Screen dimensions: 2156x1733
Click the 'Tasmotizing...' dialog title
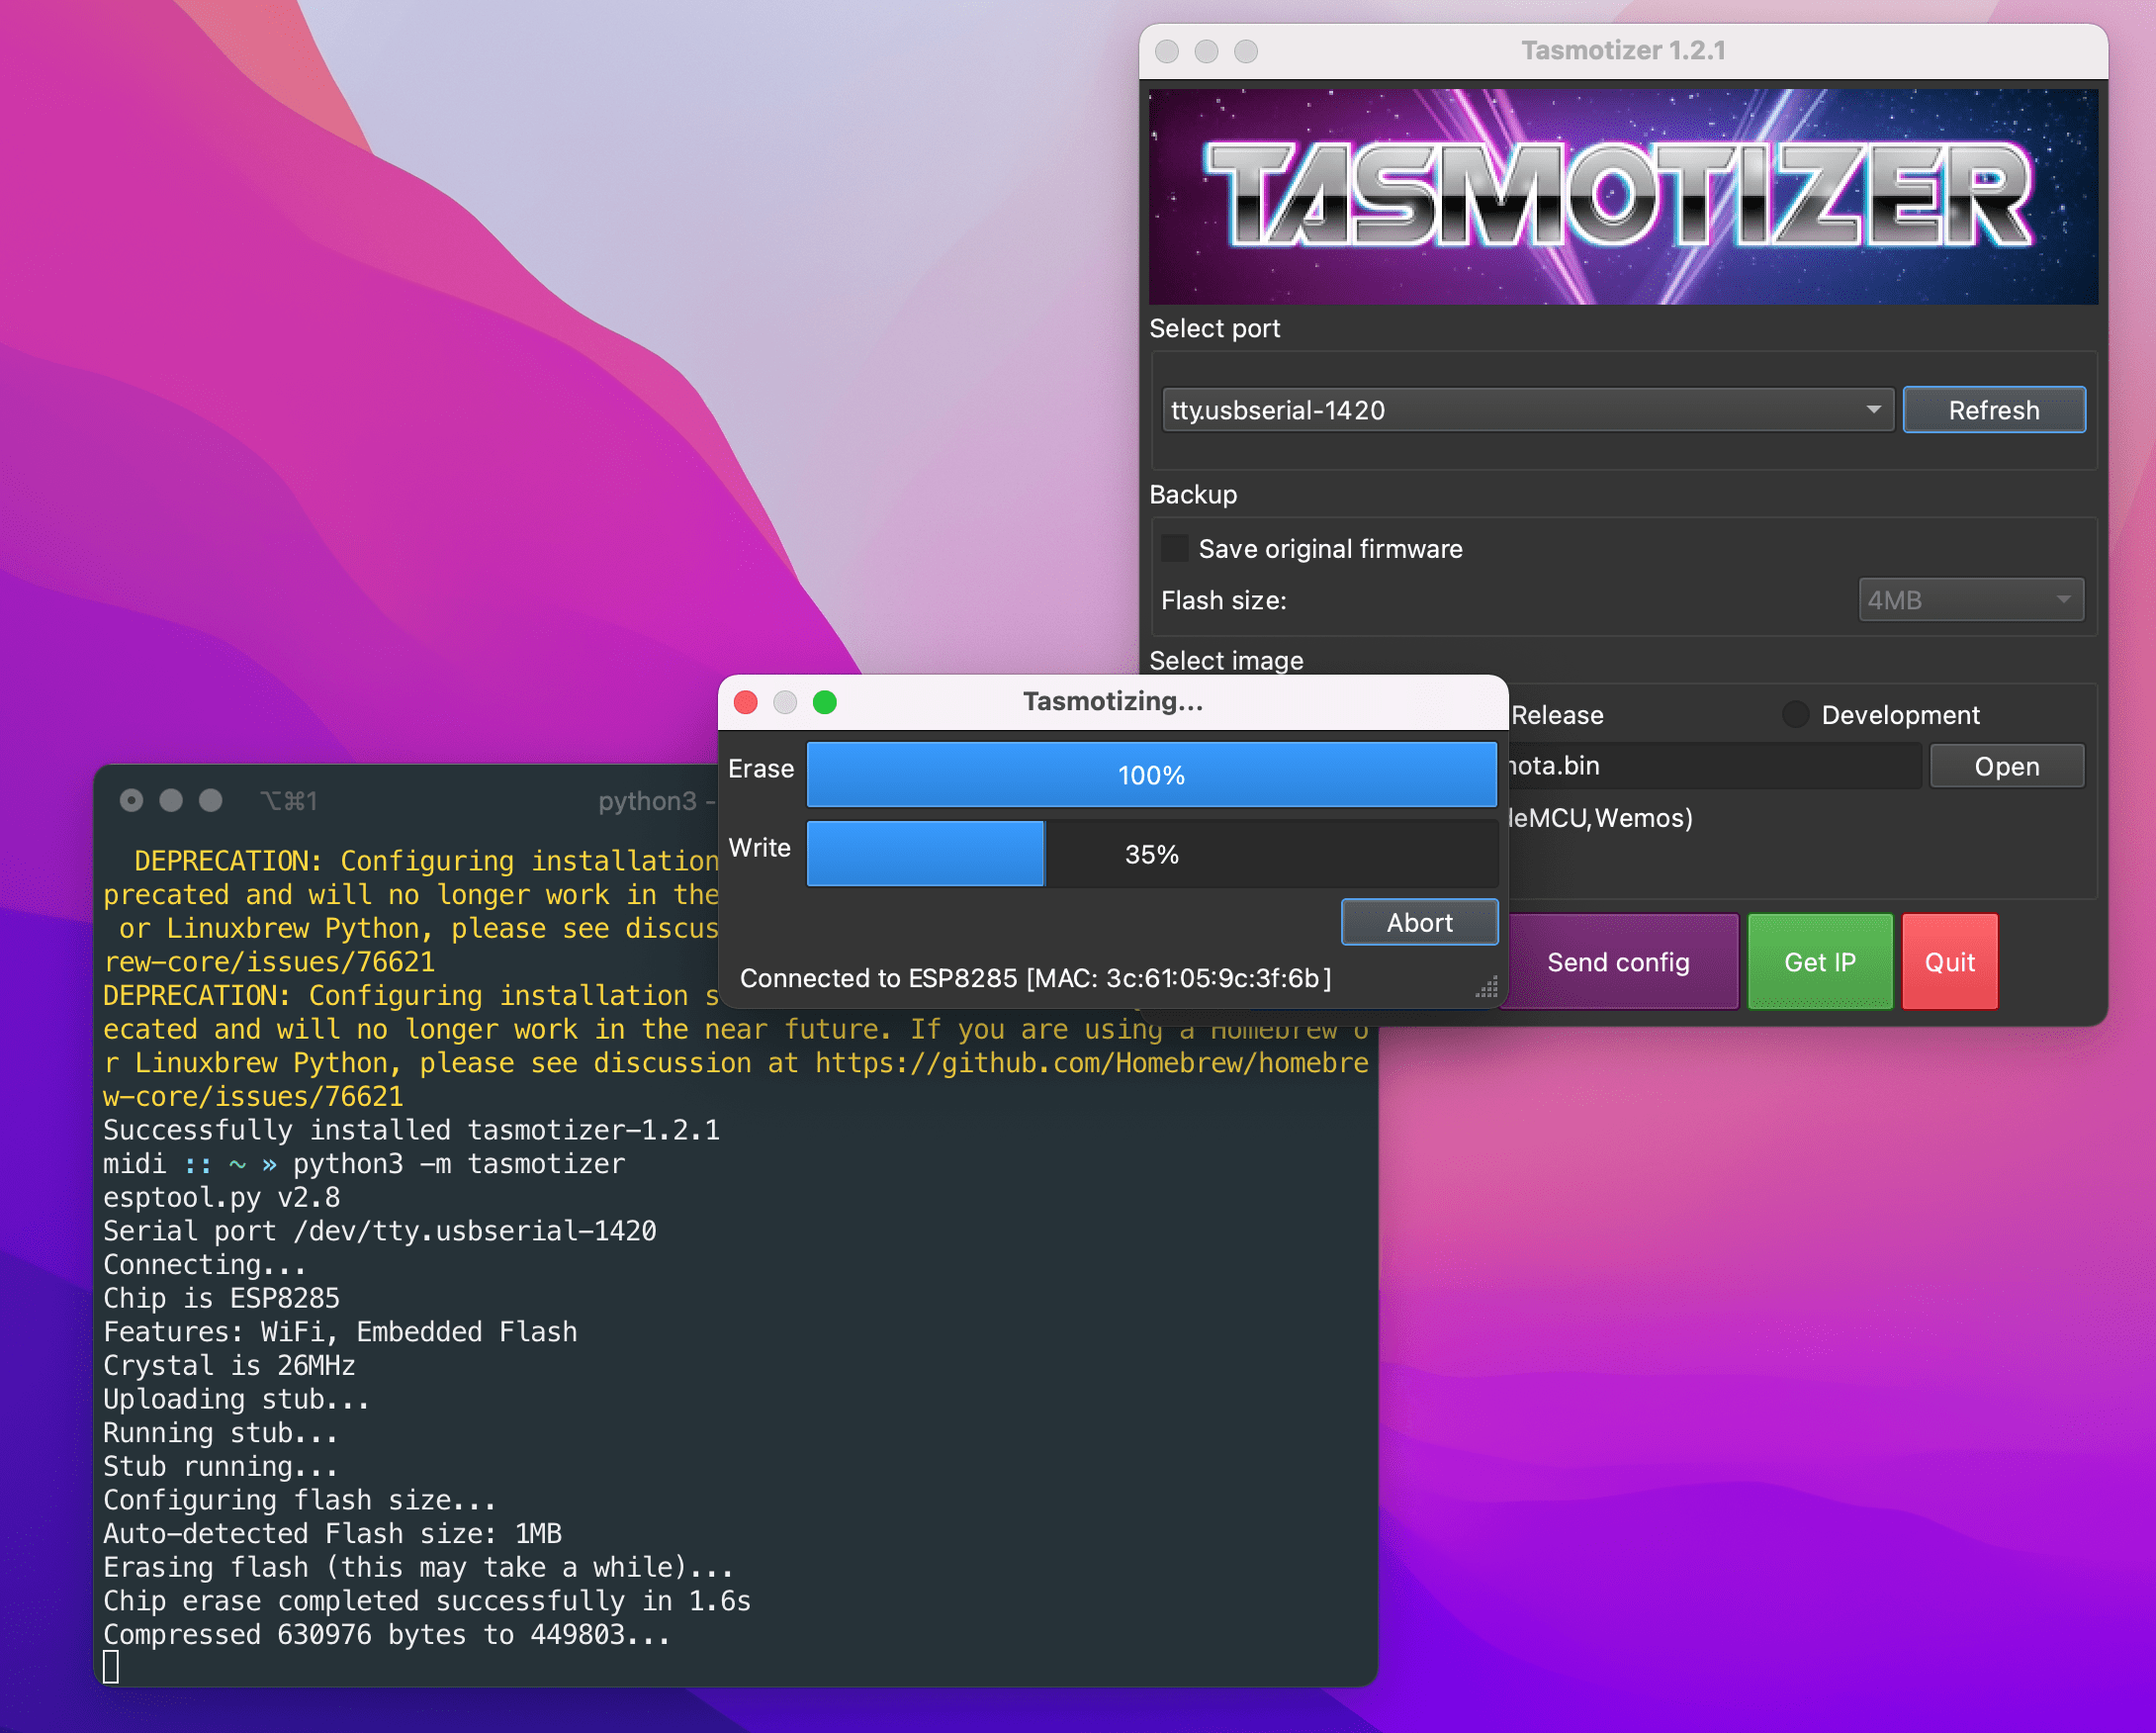click(x=1113, y=701)
